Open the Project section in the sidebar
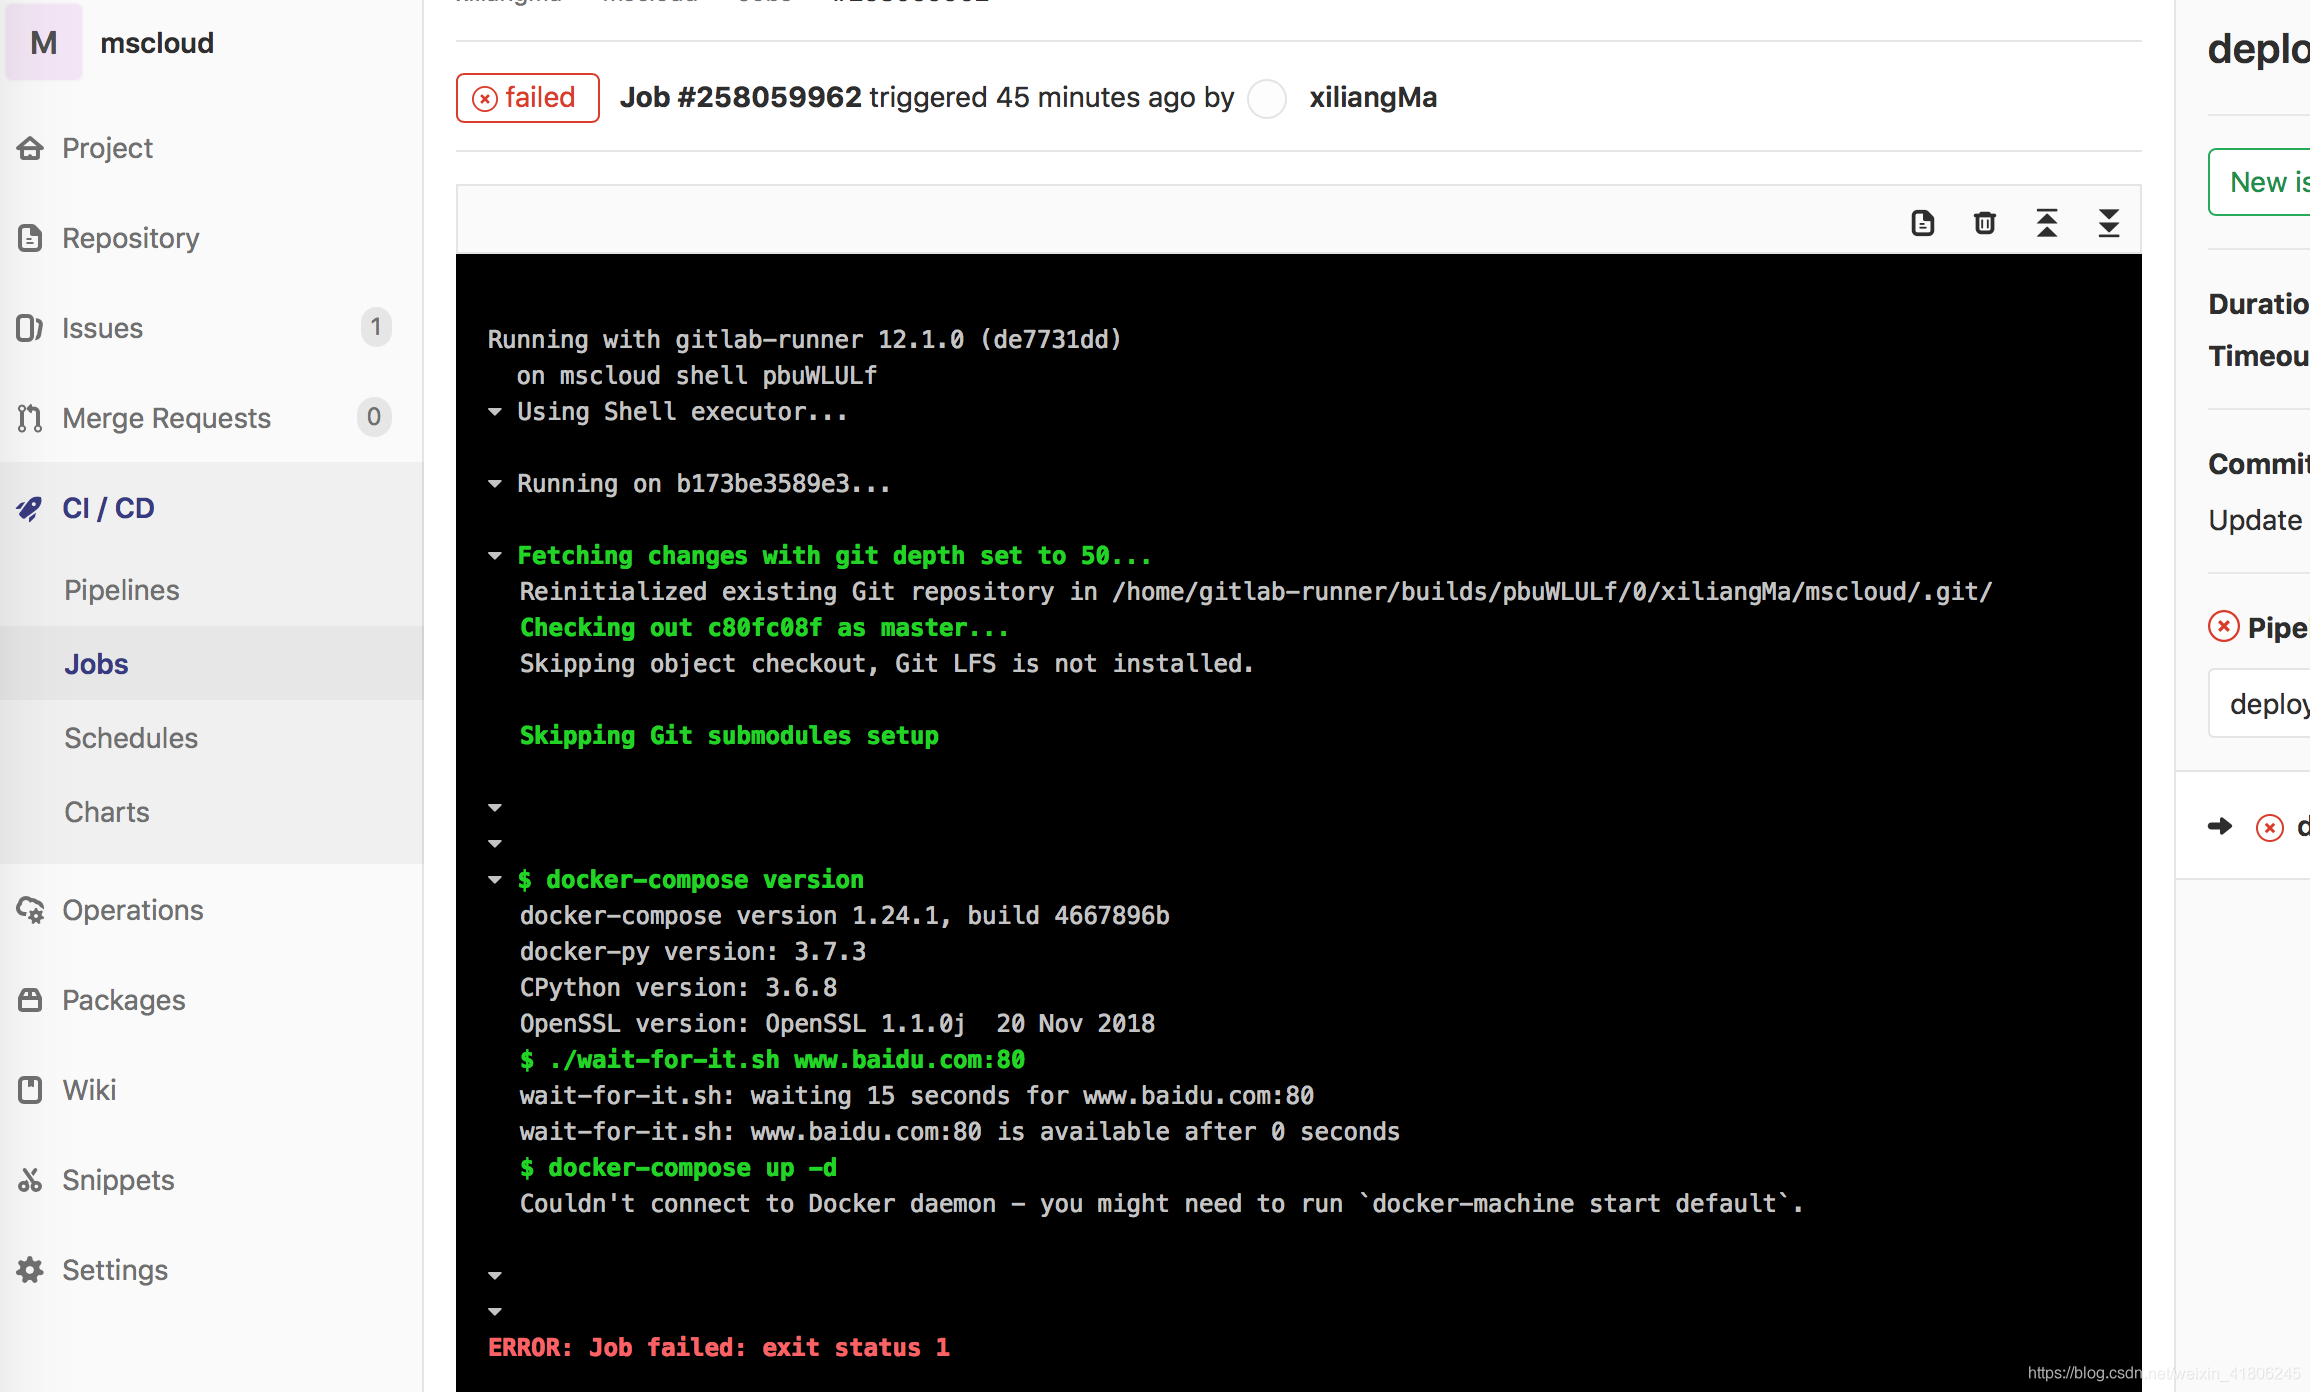The height and width of the screenshot is (1392, 2310). pos(107,147)
